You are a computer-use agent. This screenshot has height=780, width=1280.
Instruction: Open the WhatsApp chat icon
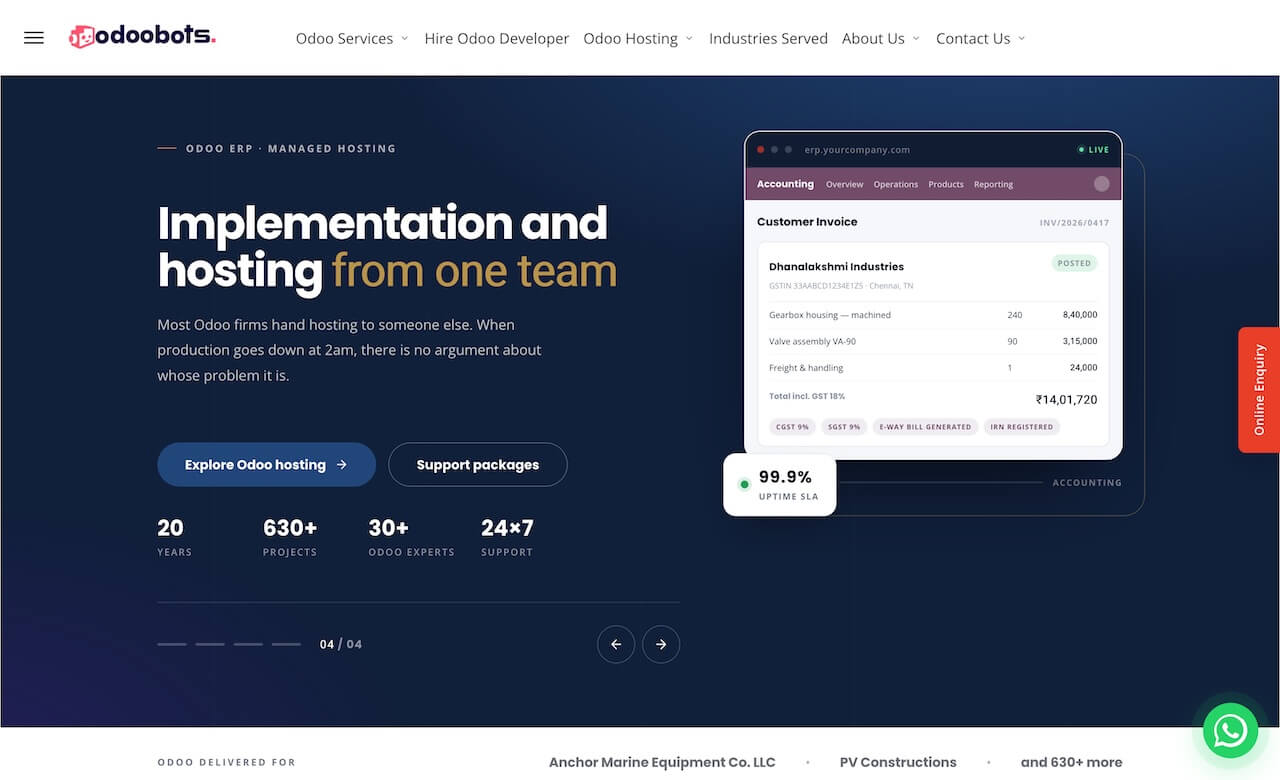click(x=1230, y=731)
